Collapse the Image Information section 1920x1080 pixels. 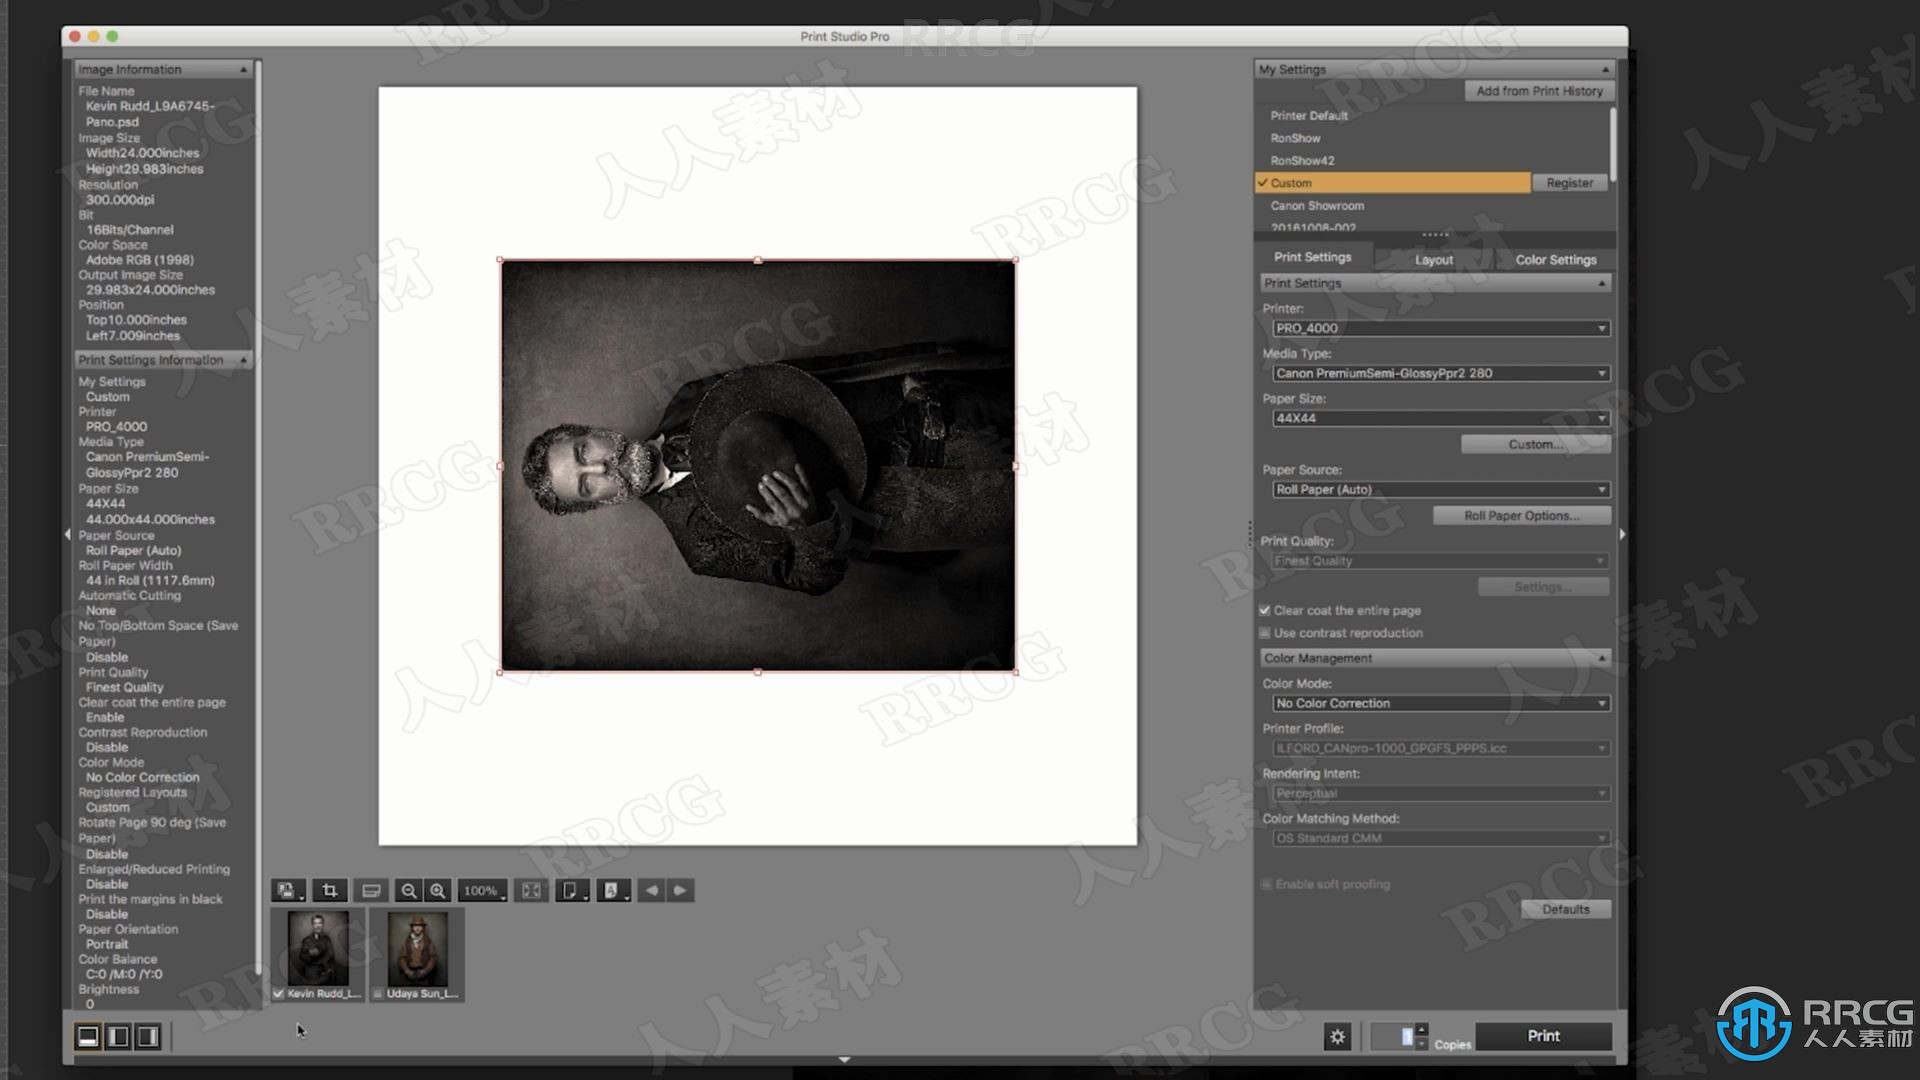click(x=243, y=69)
